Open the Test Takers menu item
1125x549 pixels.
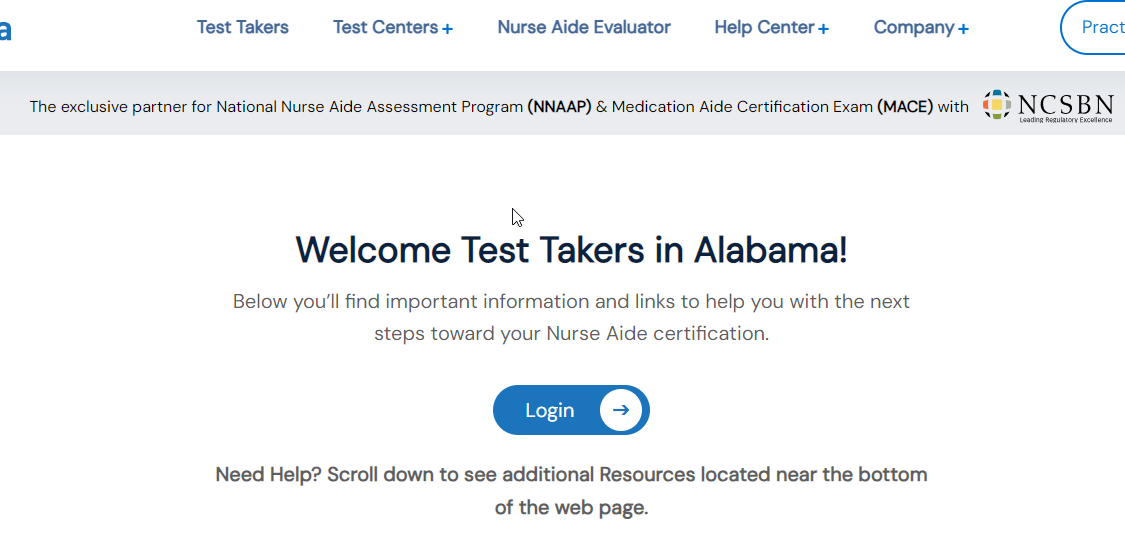tap(243, 27)
